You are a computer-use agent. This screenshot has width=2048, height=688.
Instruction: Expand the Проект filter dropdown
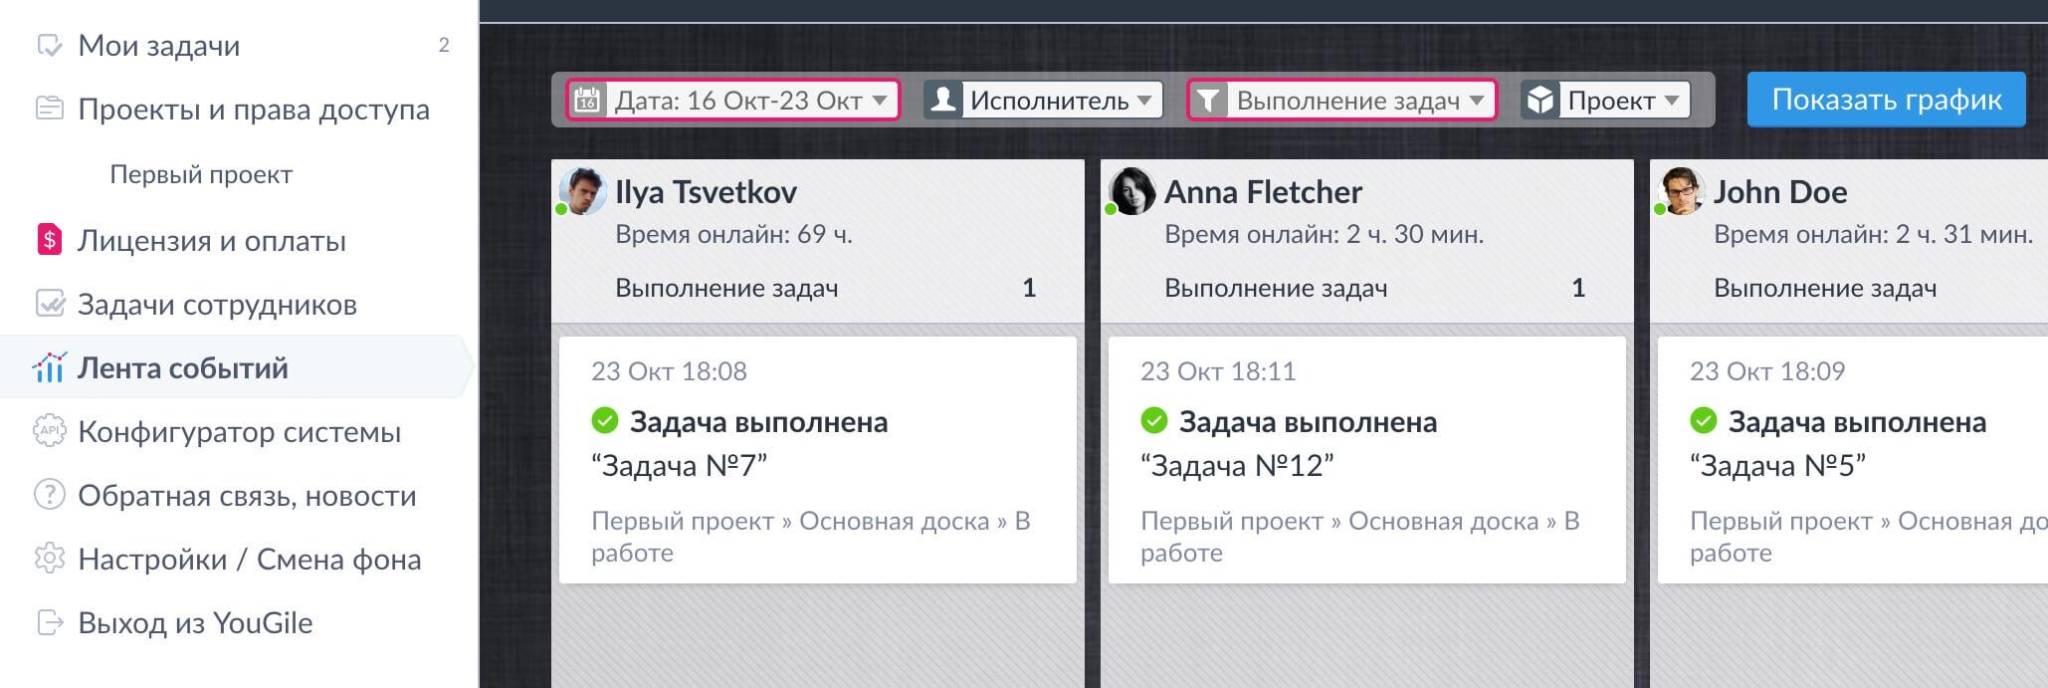[x=1606, y=100]
